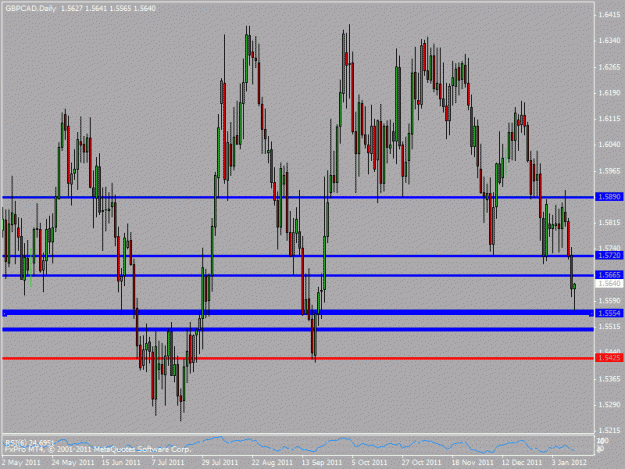Click the 12 Dec 2011 date label
This screenshot has height=469, width=625.
tap(522, 462)
